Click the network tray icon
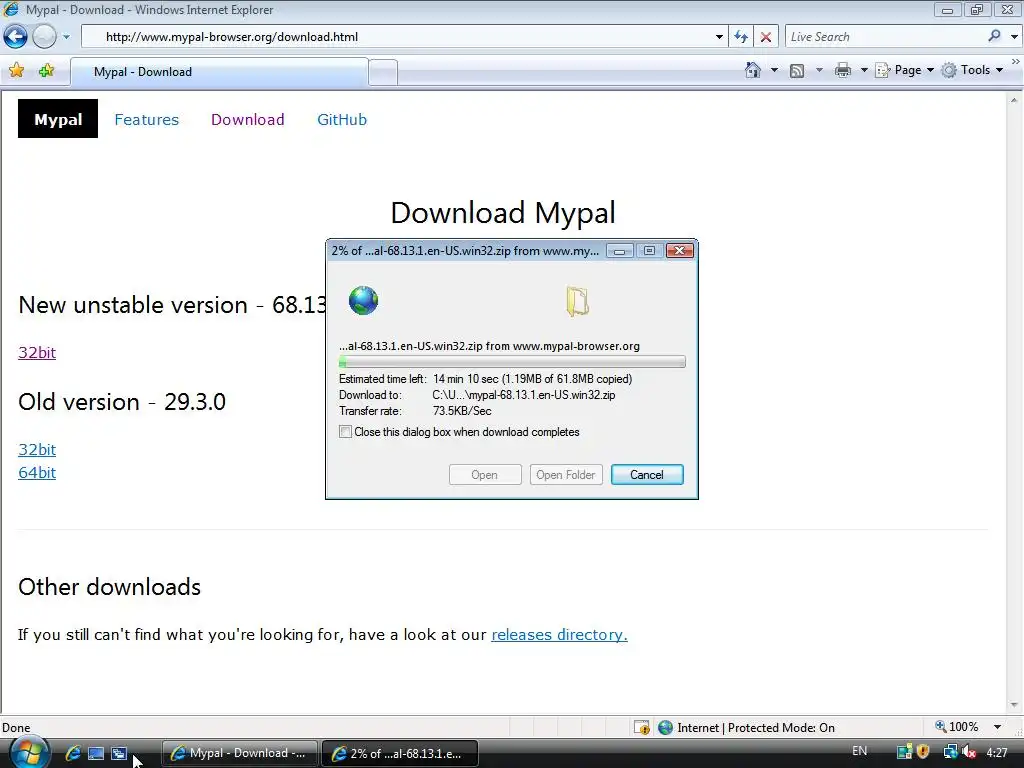This screenshot has width=1024, height=768. pyautogui.click(x=950, y=752)
